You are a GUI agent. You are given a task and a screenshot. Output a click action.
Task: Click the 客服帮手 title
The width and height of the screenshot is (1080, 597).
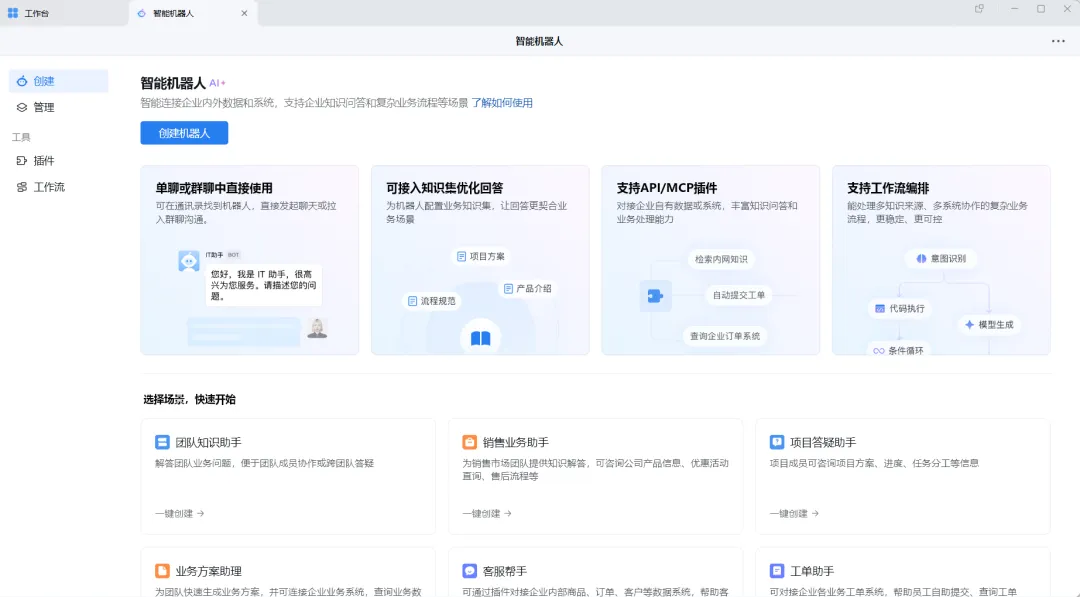[x=504, y=571]
